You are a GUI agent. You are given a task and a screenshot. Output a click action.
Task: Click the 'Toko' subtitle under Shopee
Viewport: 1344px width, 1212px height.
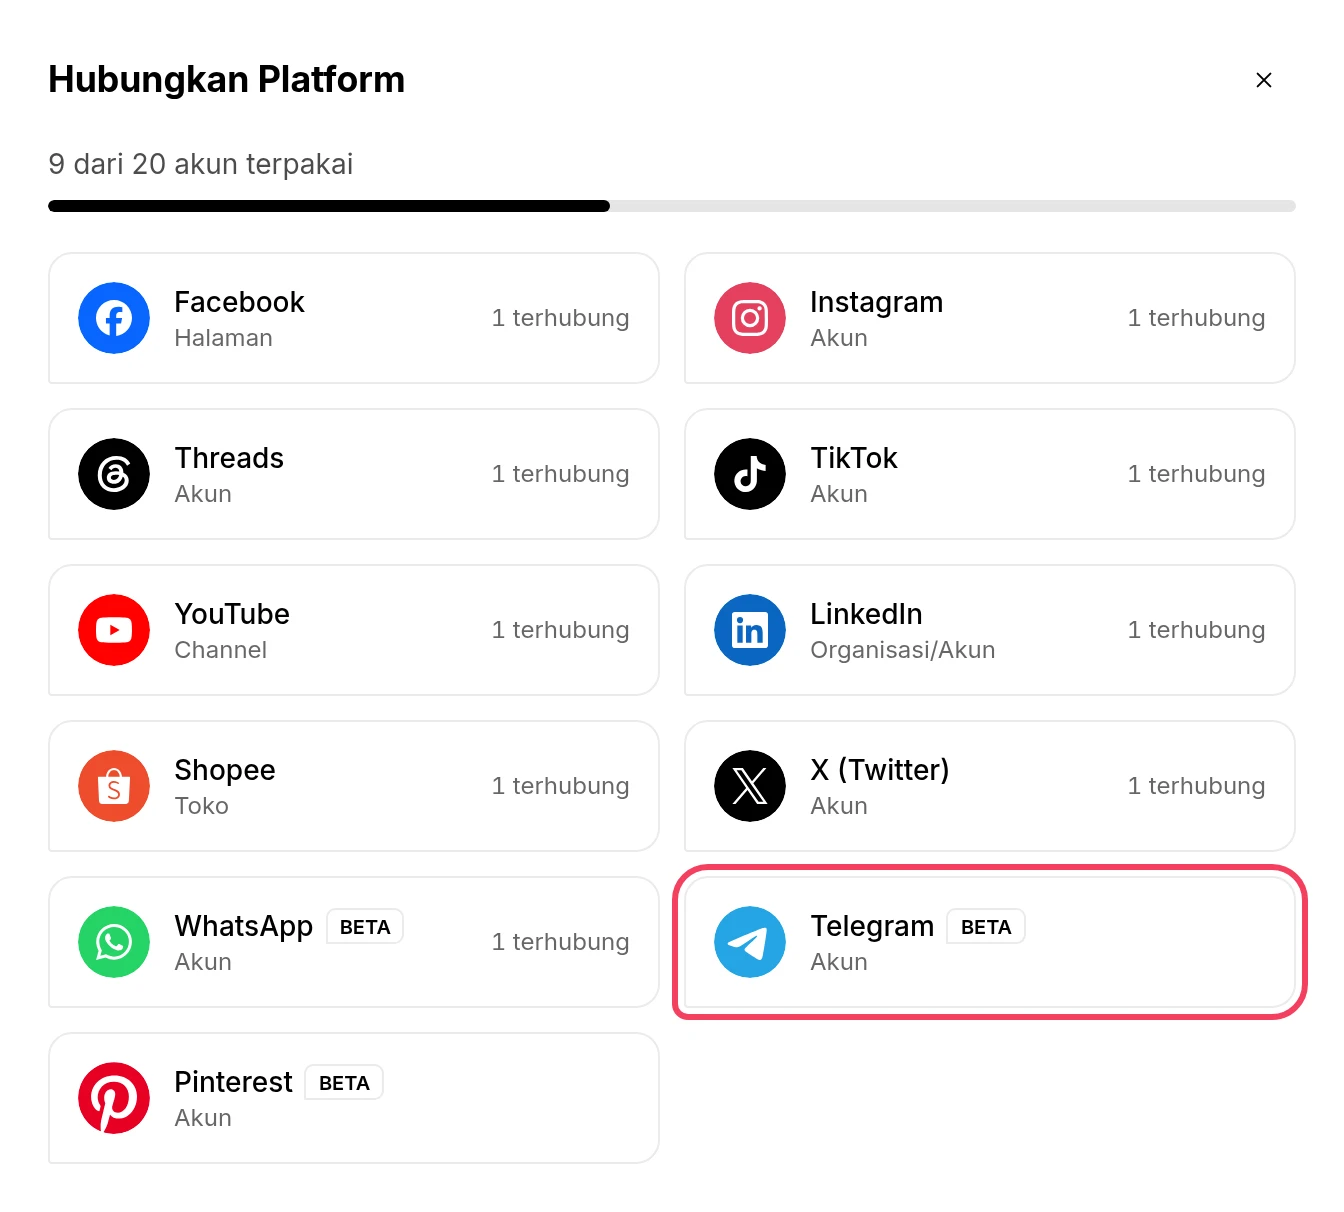[201, 806]
